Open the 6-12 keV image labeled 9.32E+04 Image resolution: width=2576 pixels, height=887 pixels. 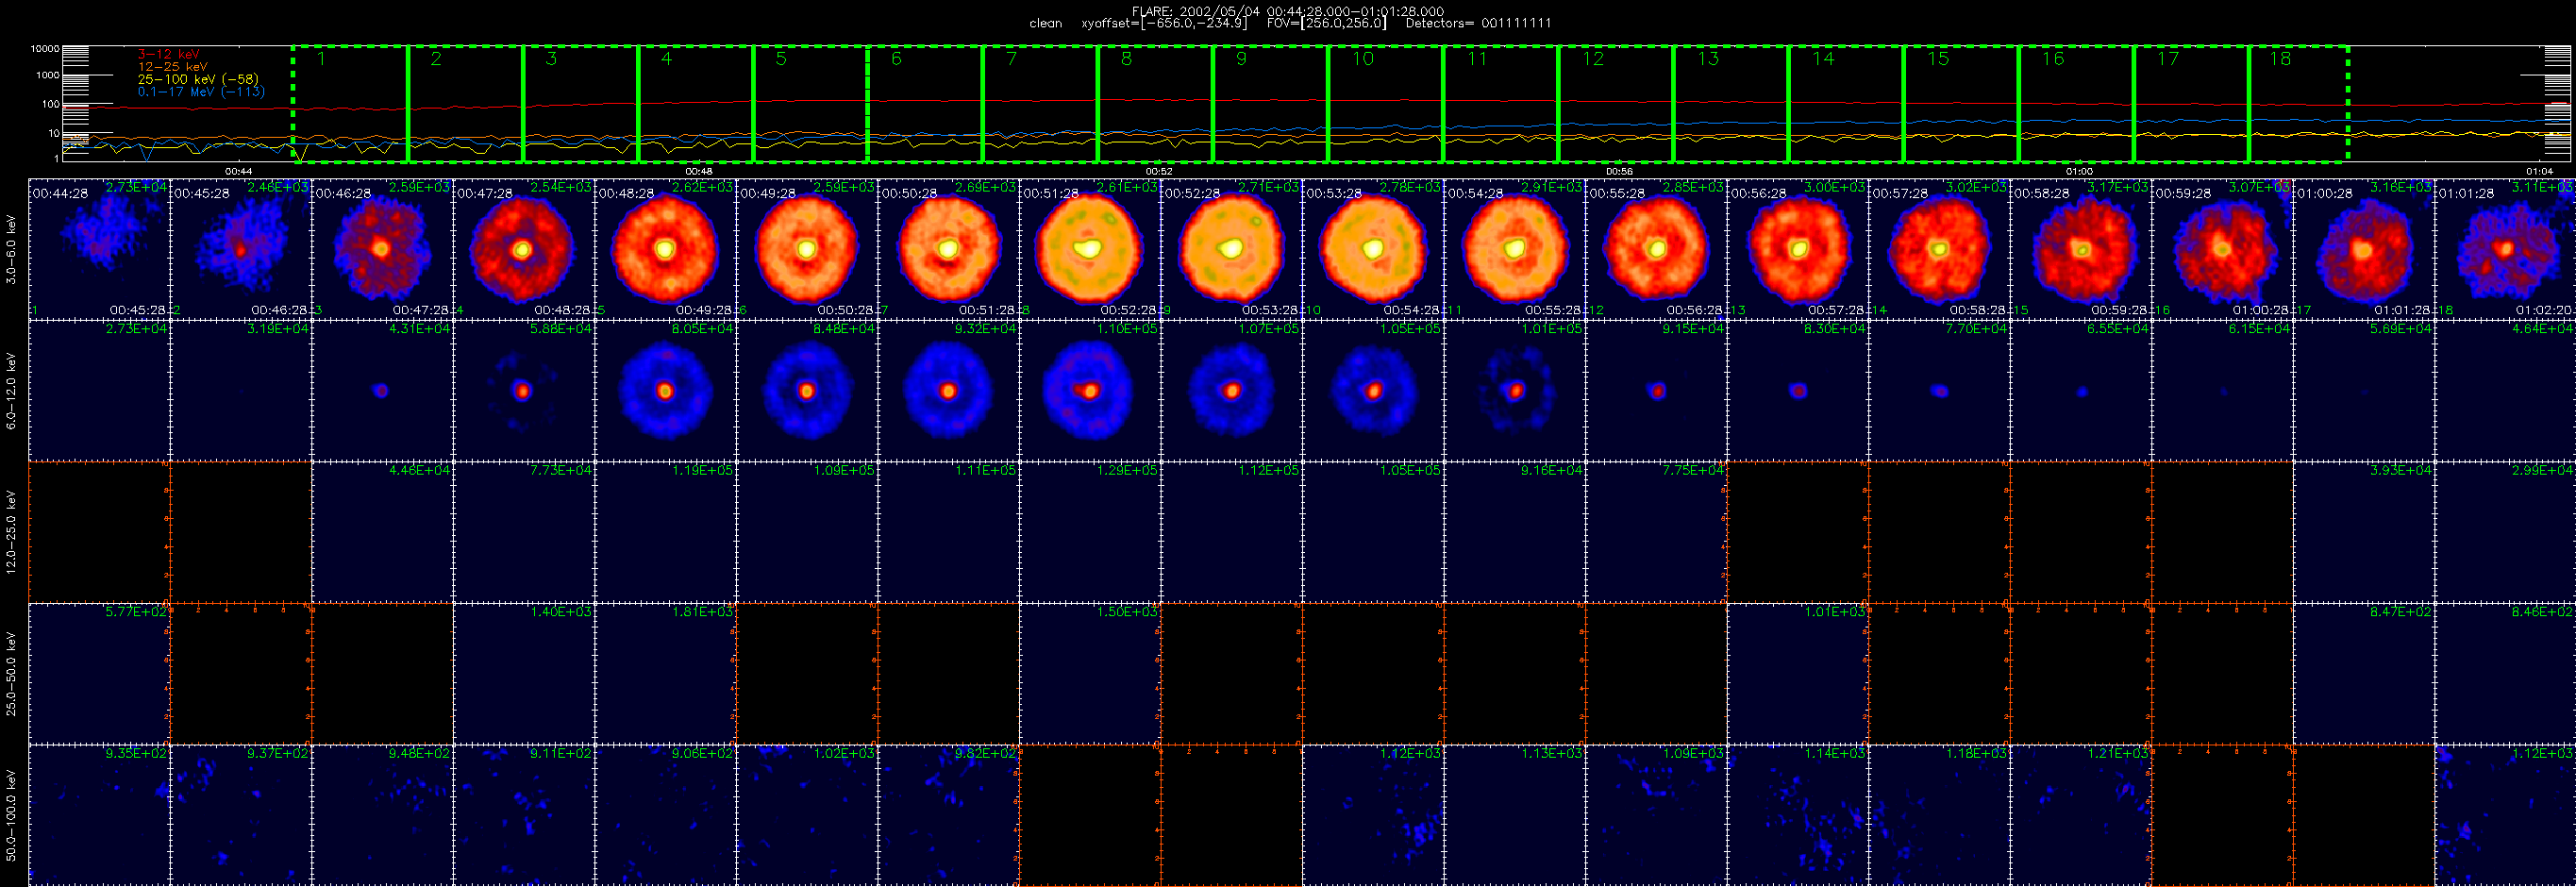tap(948, 391)
